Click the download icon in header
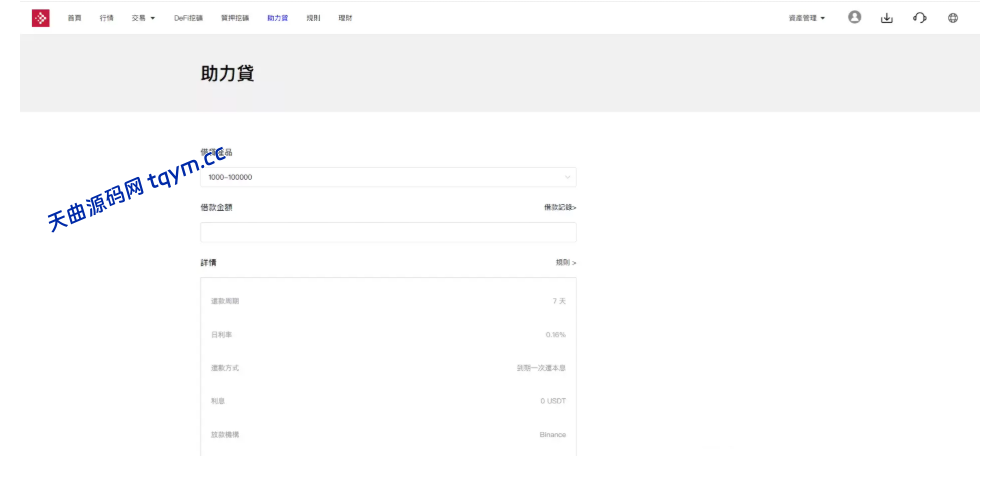This screenshot has height=487, width=995. pyautogui.click(x=886, y=18)
